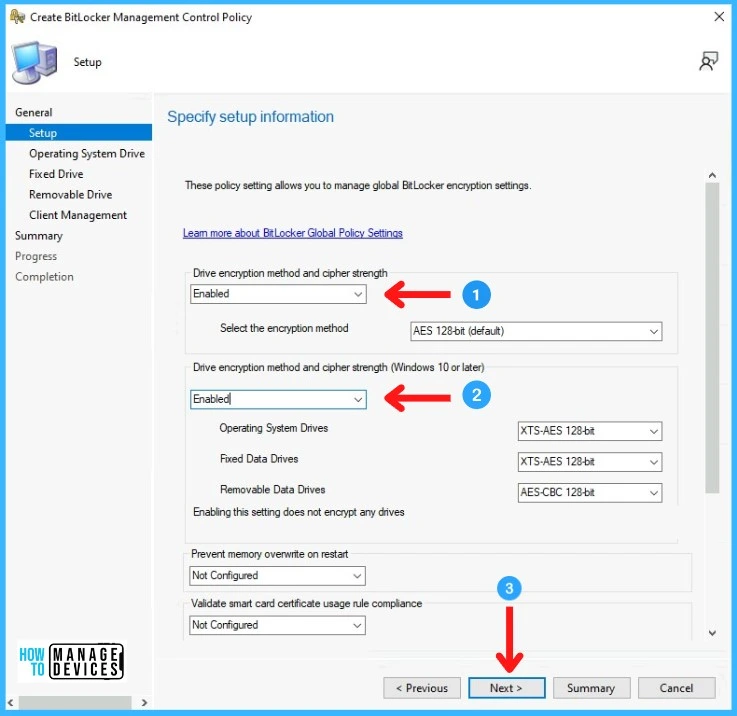
Task: Click the vertical scrollbar thumb
Action: (x=713, y=338)
